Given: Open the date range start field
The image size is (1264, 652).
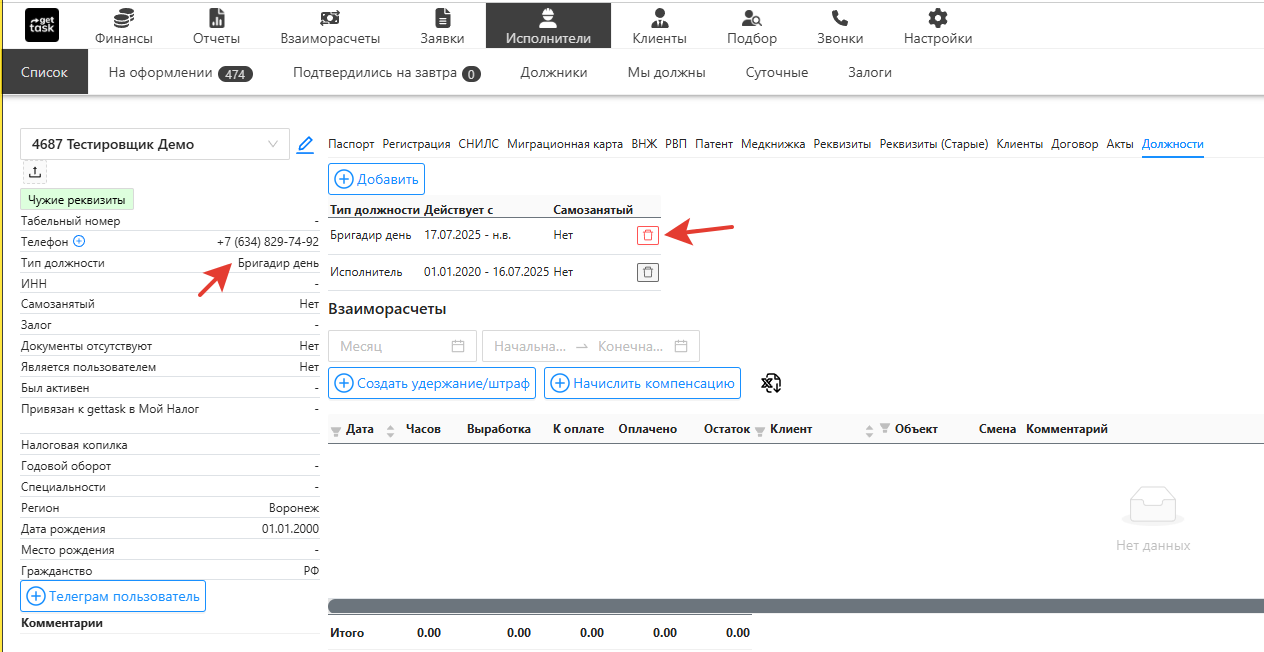Looking at the screenshot, I should tap(530, 346).
